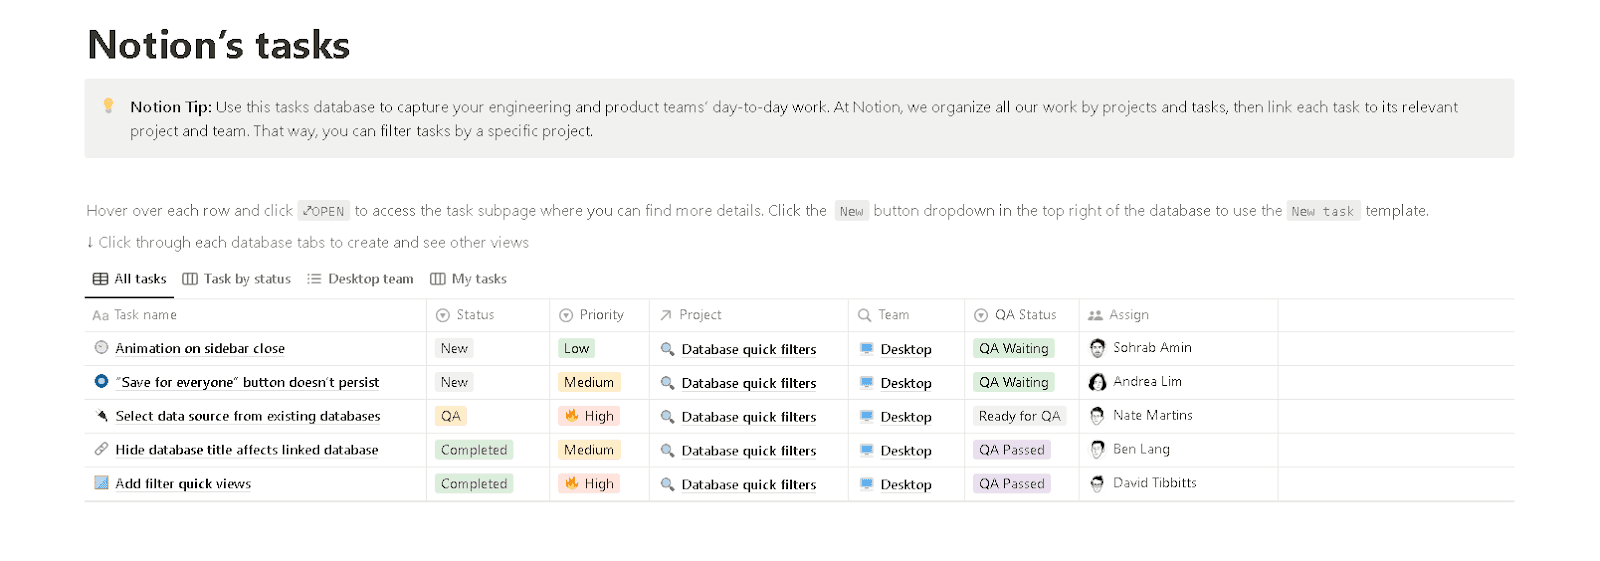
Task: Click the link icon beside Hide database title task
Action: click(x=101, y=449)
